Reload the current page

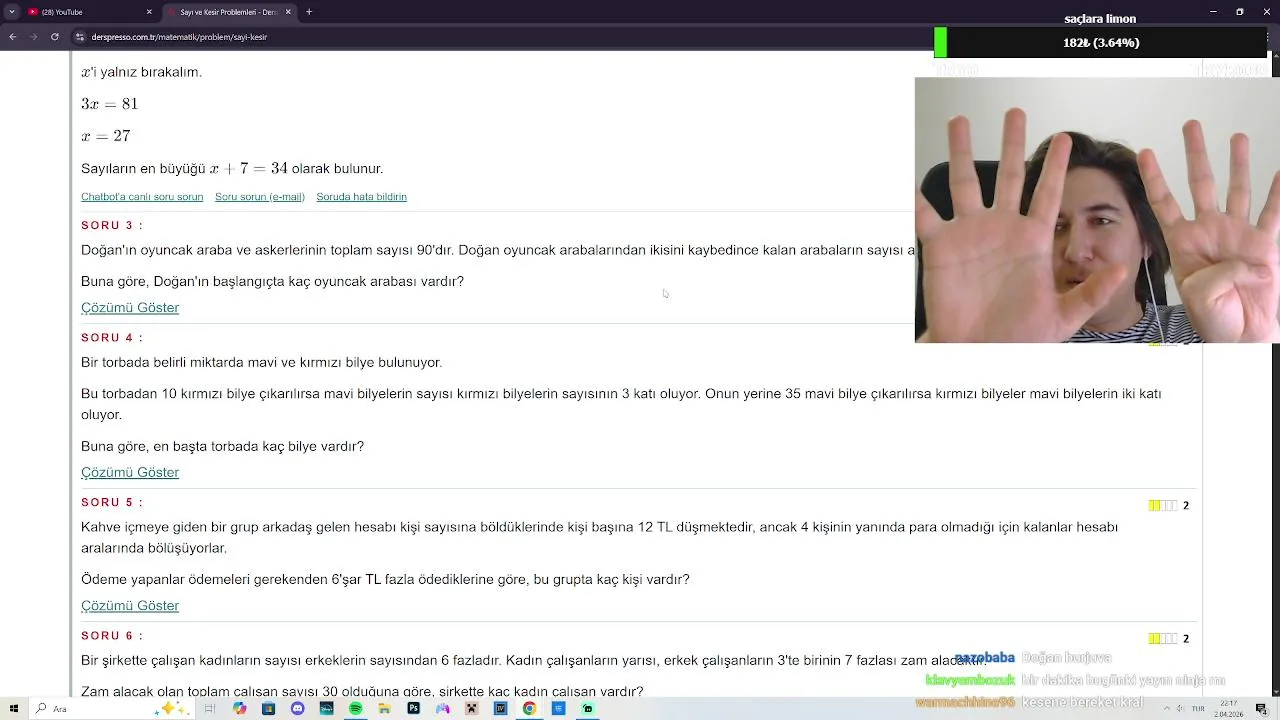point(54,37)
